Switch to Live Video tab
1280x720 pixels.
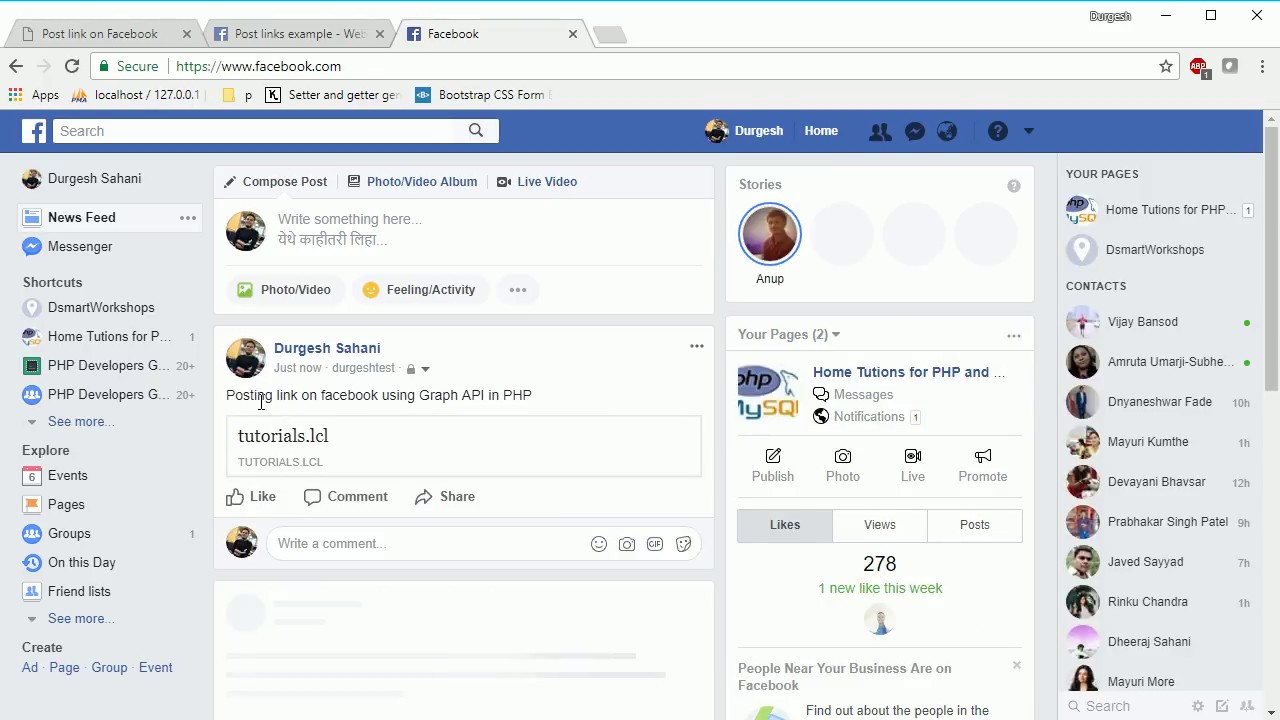point(537,182)
